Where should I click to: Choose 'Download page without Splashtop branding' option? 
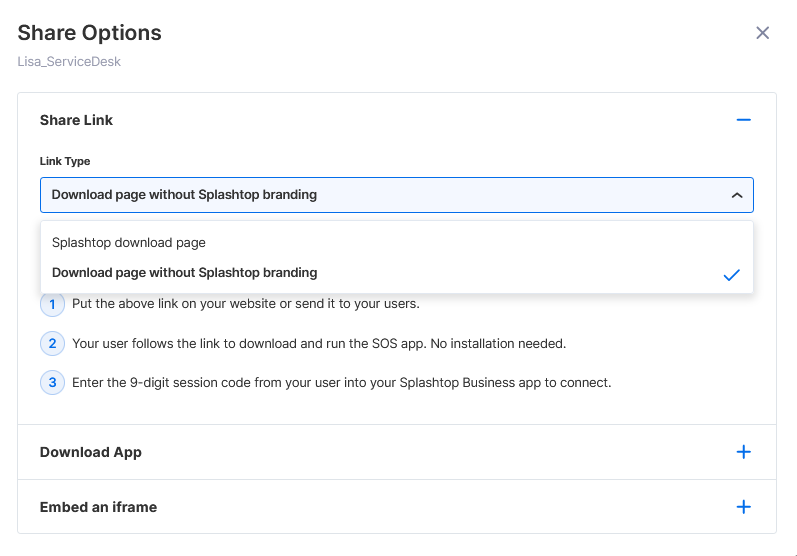coord(396,273)
